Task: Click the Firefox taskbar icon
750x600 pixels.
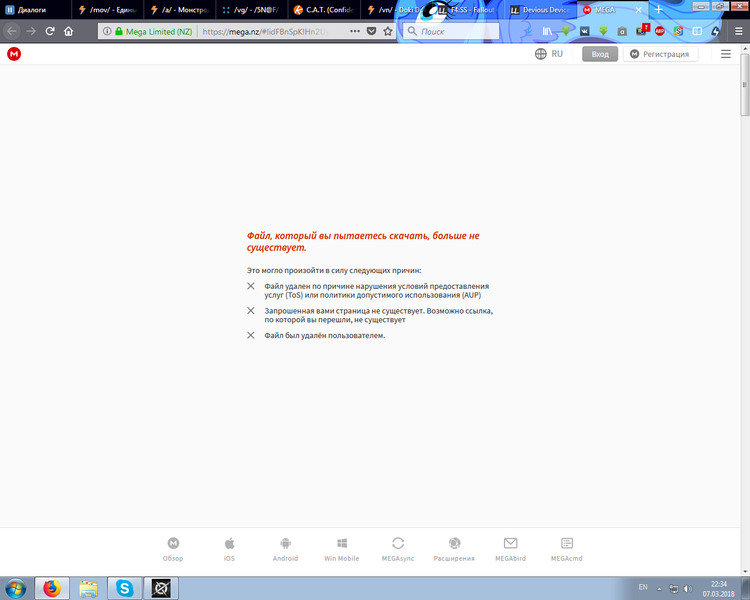Action: click(x=52, y=588)
